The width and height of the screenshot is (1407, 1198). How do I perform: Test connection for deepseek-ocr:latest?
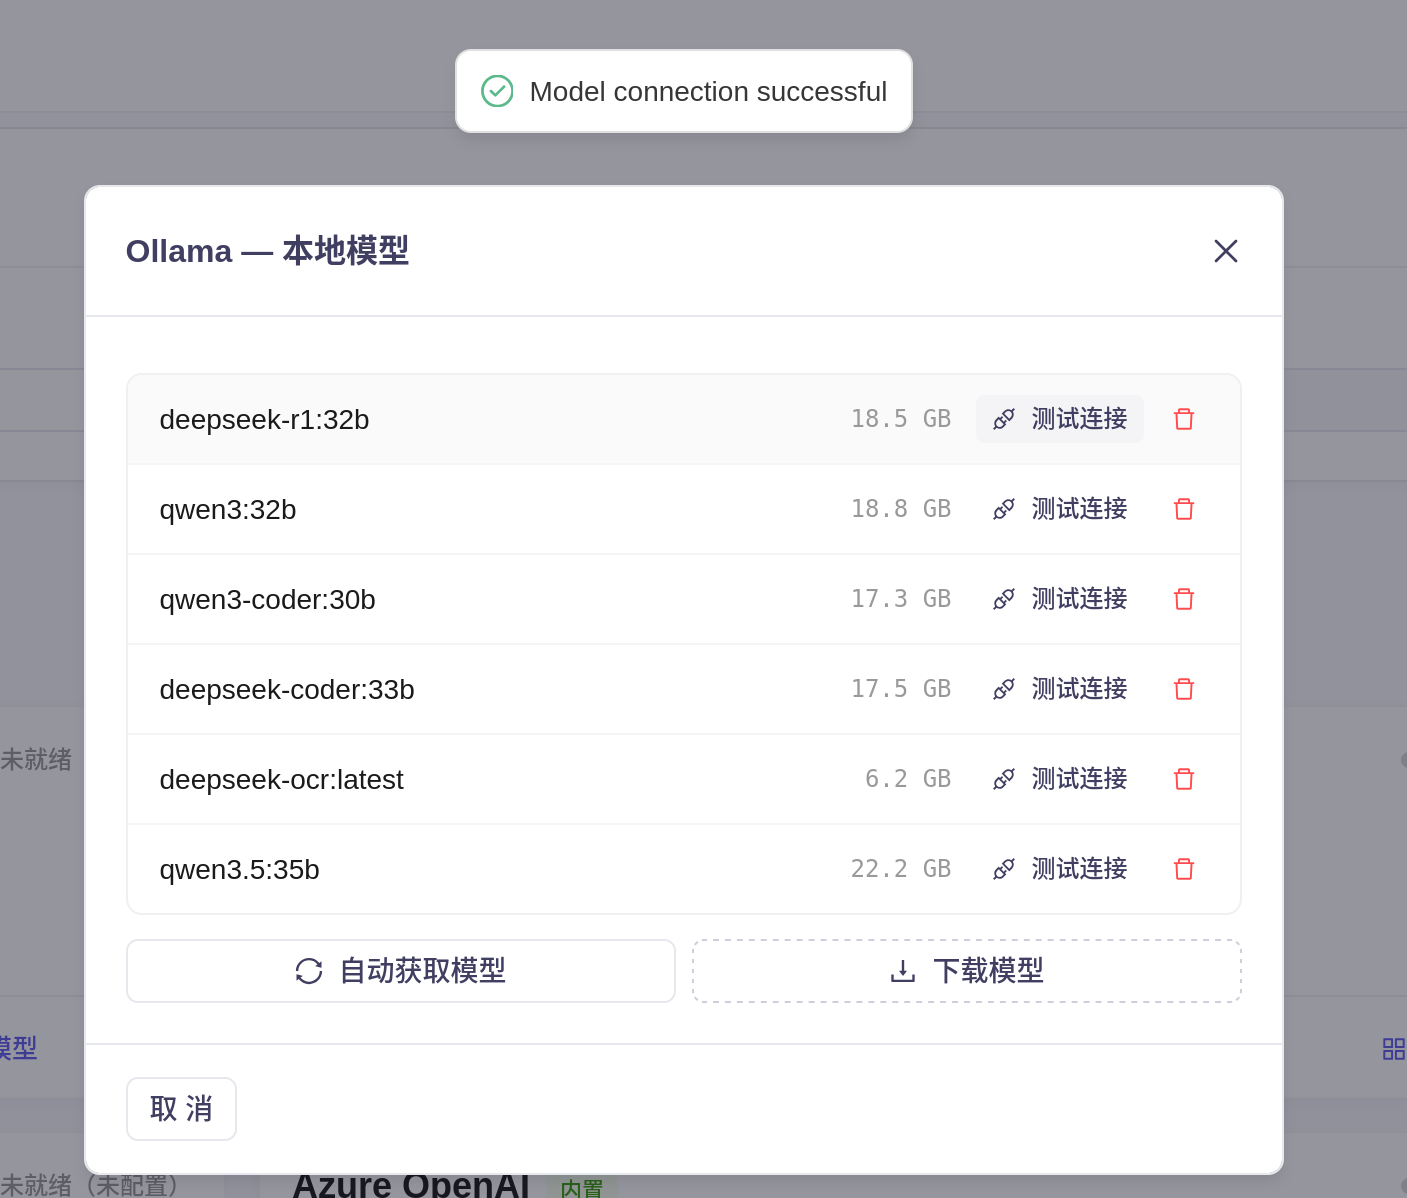click(1060, 779)
